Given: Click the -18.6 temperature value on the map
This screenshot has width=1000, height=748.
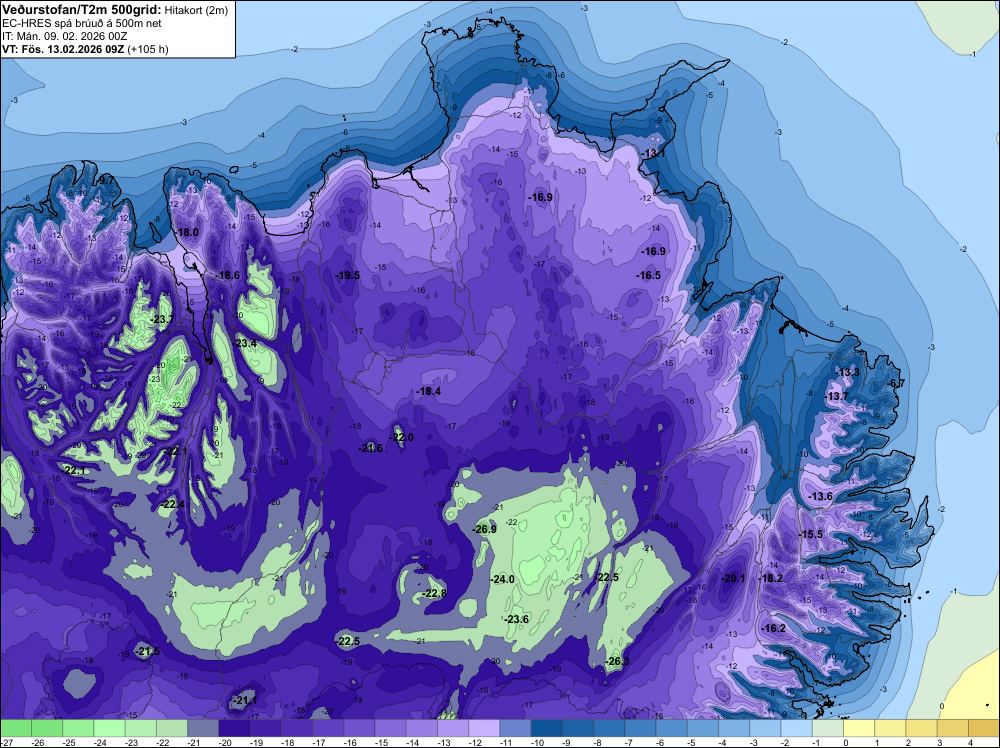Looking at the screenshot, I should (x=227, y=275).
